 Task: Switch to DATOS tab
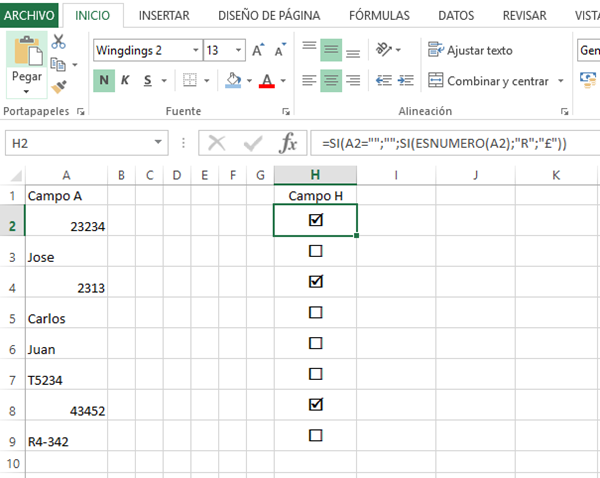[x=456, y=15]
